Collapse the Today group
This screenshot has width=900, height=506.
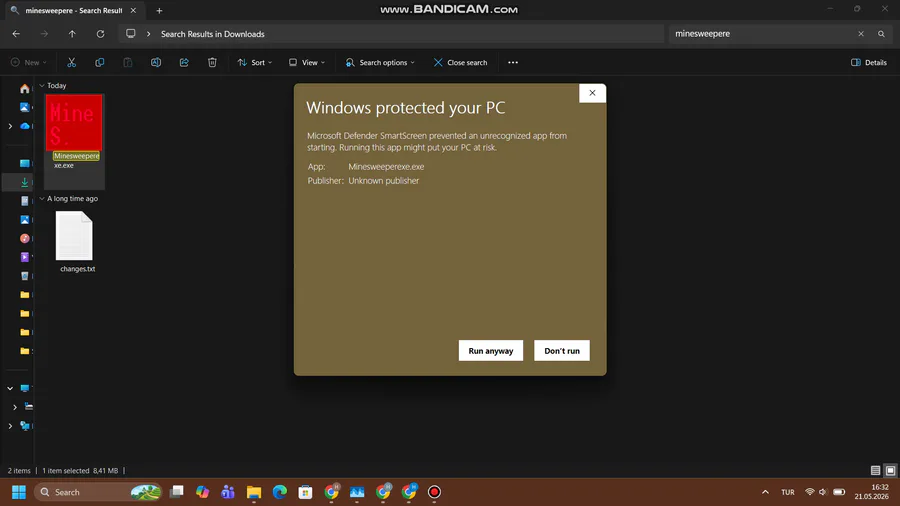pos(42,85)
